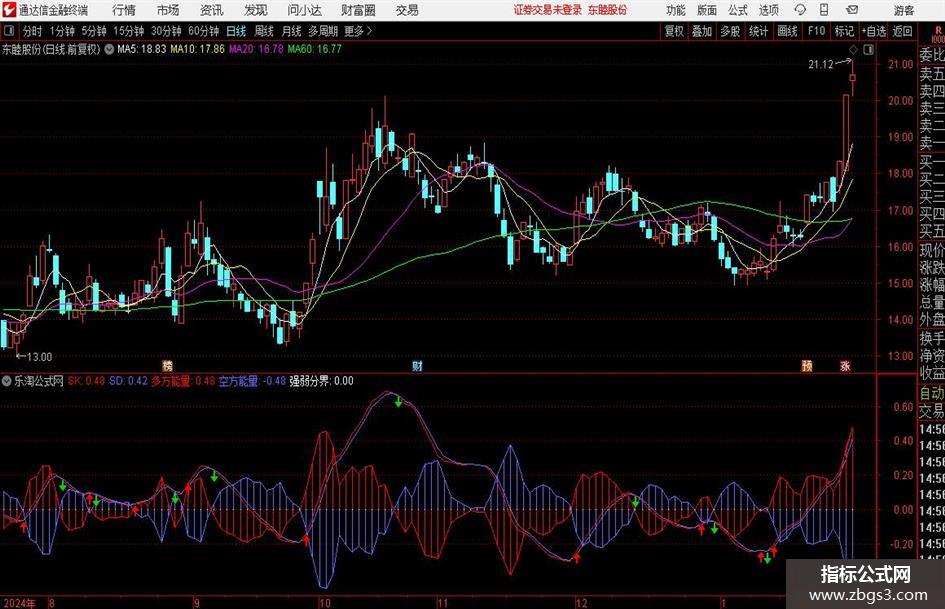Image resolution: width=945 pixels, height=609 pixels.
Task: Open the 问小达 menu
Action: [304, 10]
